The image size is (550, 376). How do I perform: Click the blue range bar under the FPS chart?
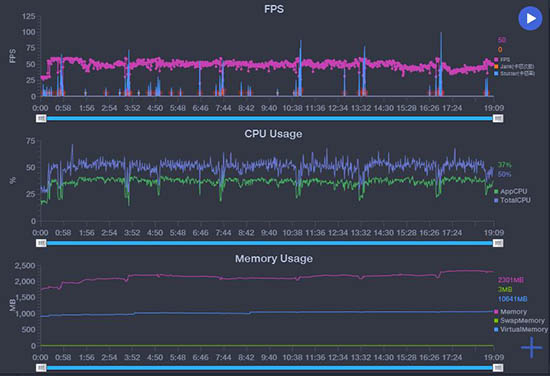(x=270, y=119)
